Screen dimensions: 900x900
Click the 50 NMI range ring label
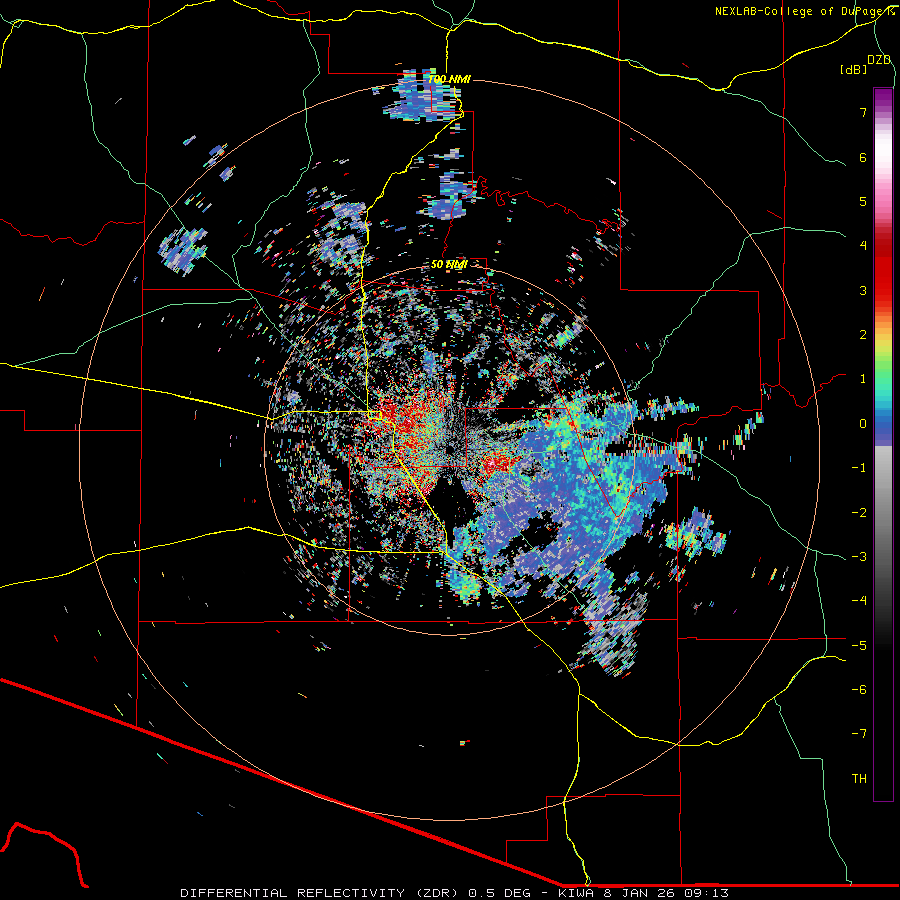449,264
